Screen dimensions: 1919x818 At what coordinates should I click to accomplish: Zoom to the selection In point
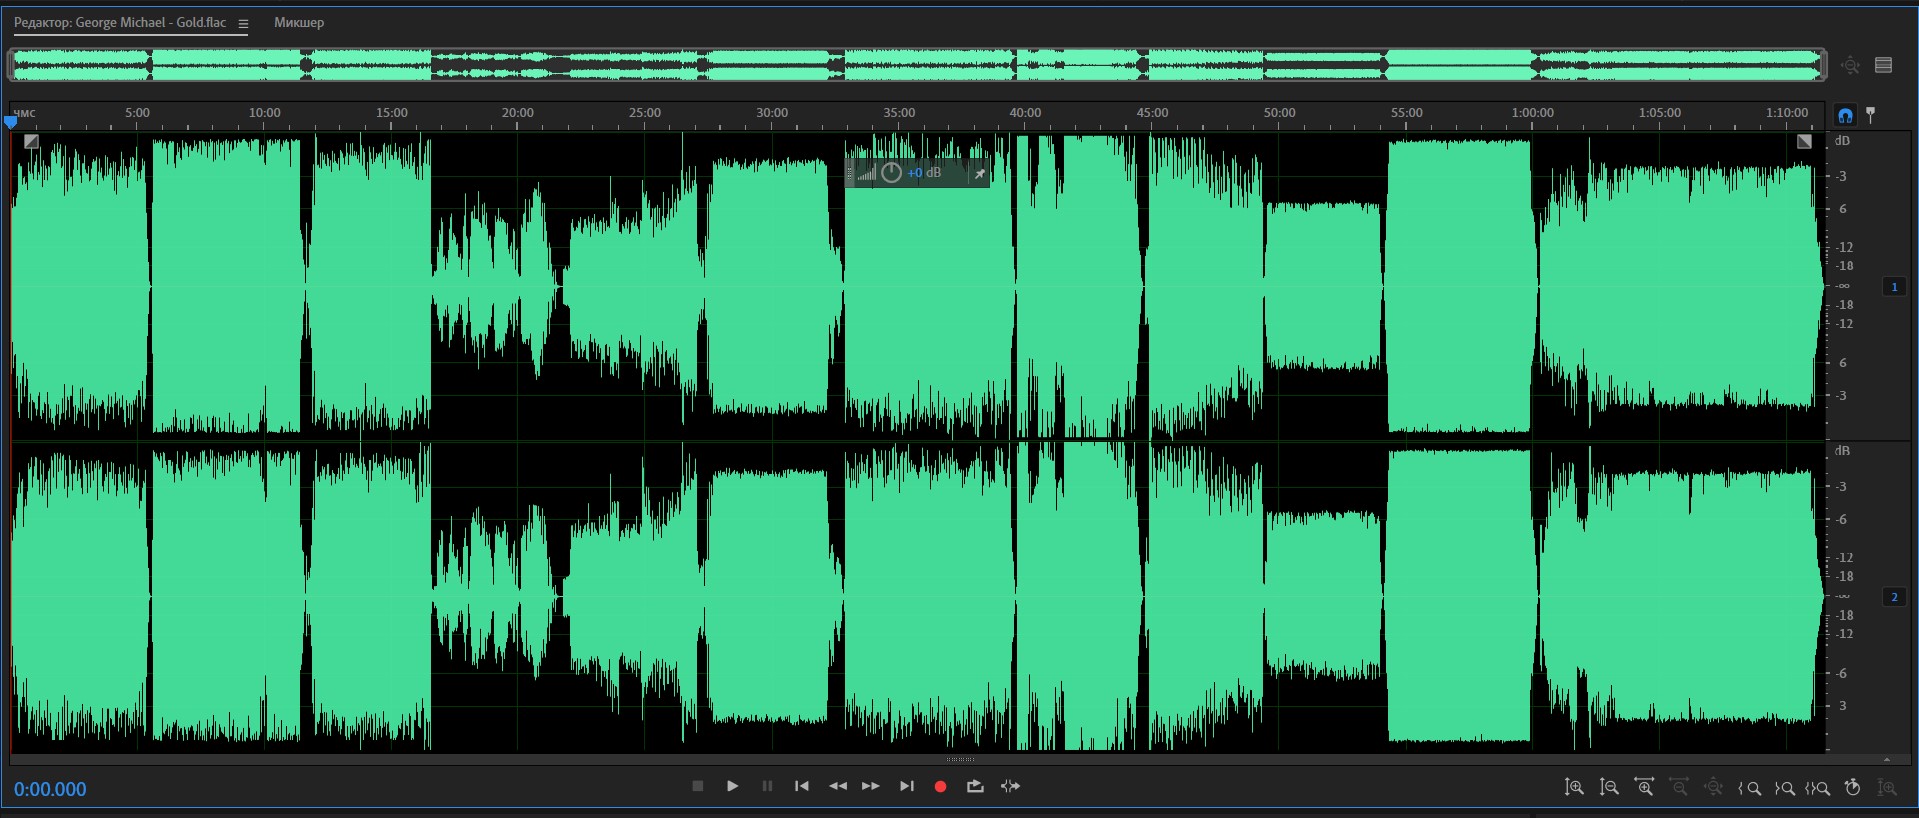click(x=1749, y=788)
